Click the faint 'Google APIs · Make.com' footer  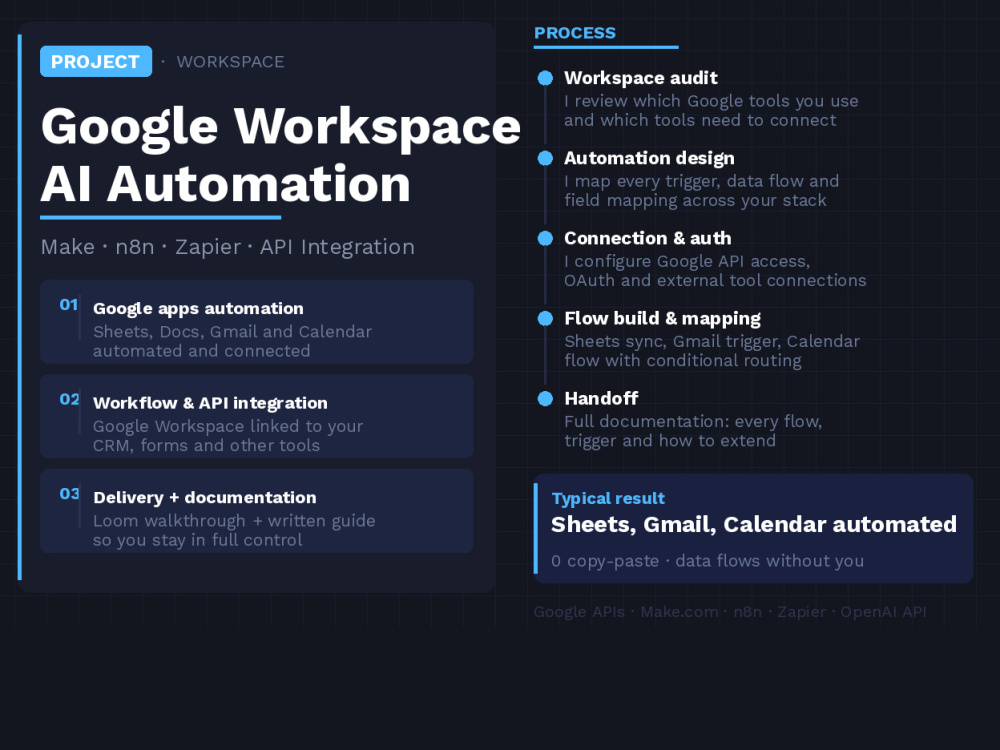(730, 612)
